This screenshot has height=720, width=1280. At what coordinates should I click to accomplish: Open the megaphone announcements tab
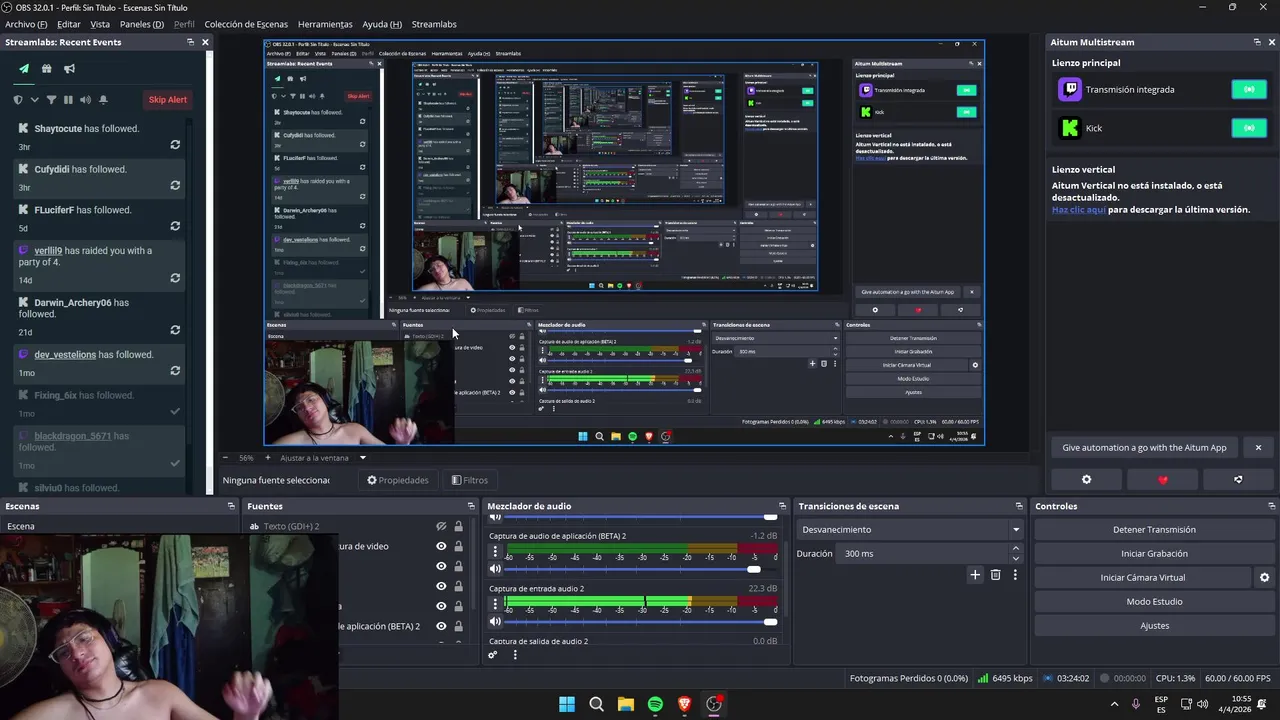(69, 69)
